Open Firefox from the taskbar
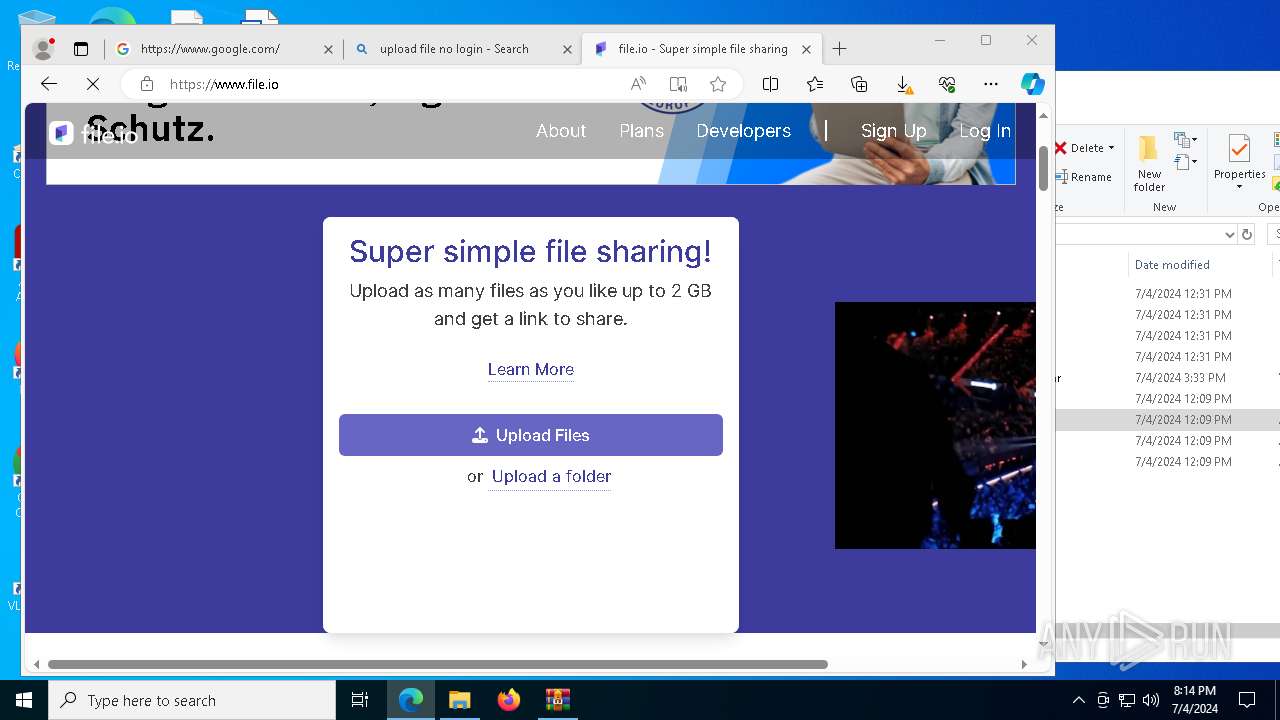 point(509,700)
